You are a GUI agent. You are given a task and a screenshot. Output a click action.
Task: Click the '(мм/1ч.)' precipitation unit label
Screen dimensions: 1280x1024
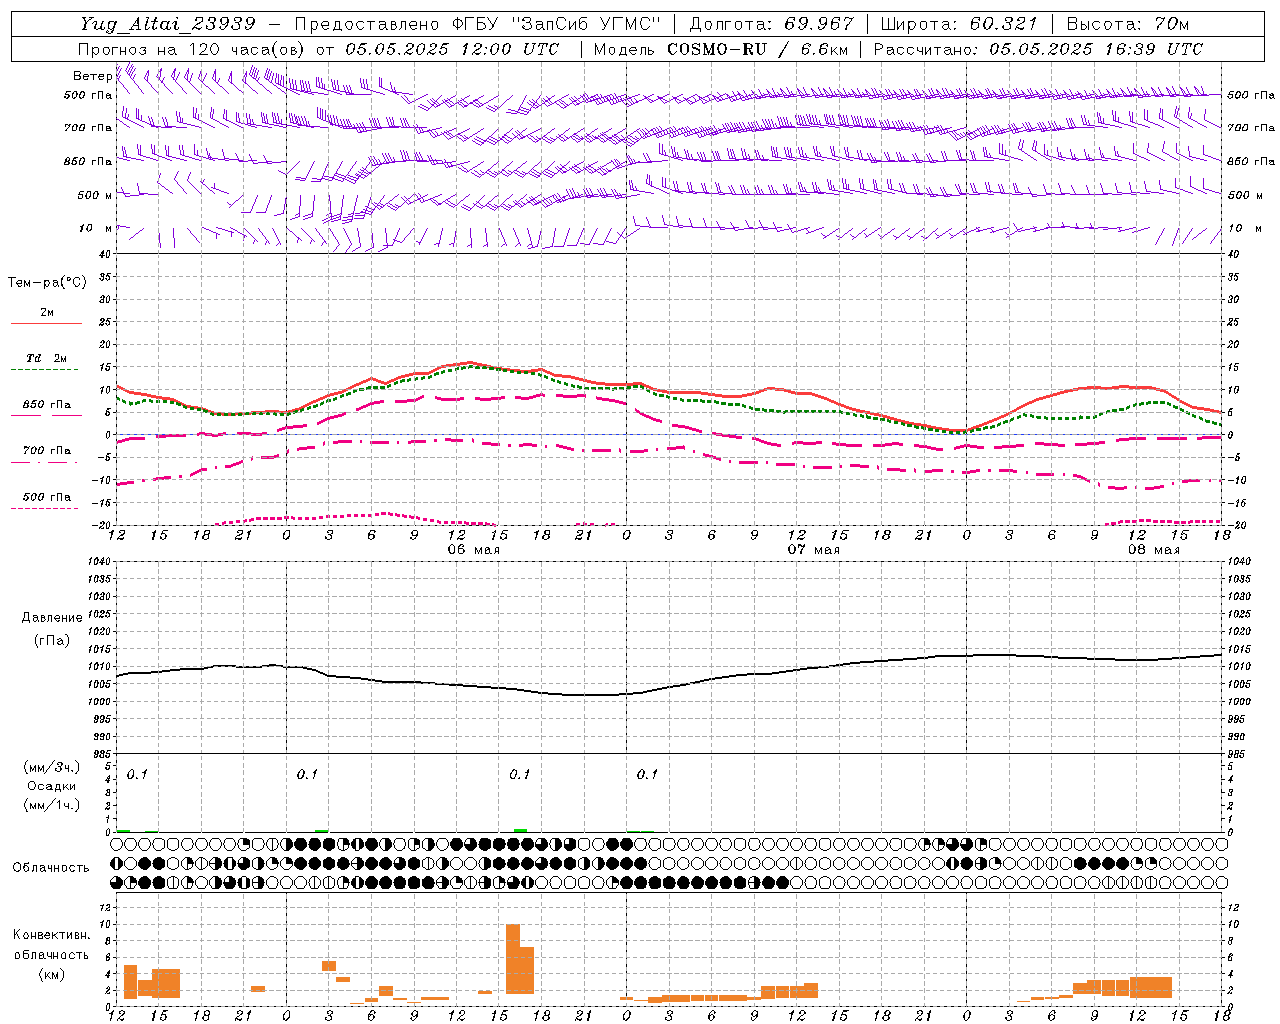(x=51, y=805)
